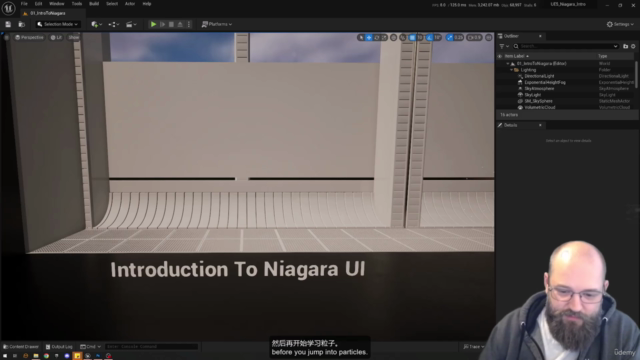Choose the Rotate gizmo tool
This screenshot has width=640, height=360.
tap(376, 38)
